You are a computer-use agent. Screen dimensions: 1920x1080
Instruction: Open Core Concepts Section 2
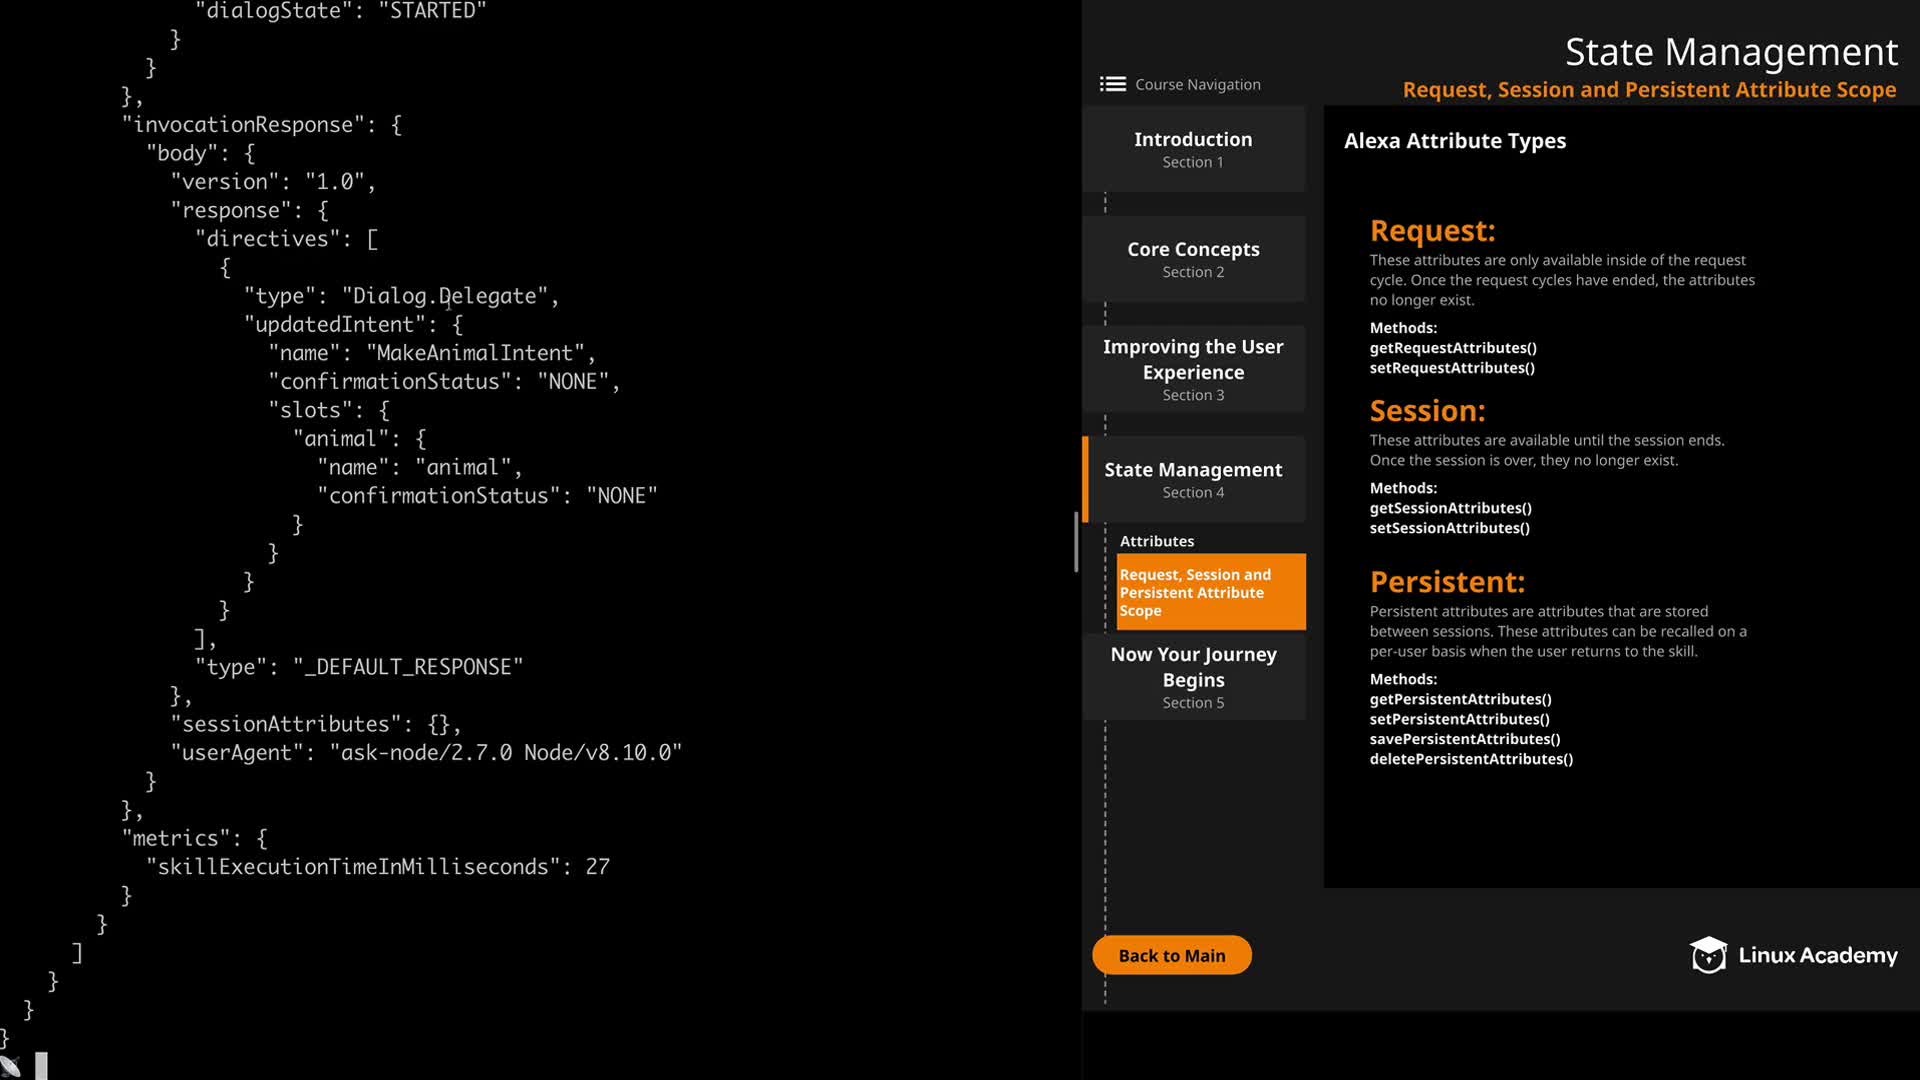tap(1193, 259)
